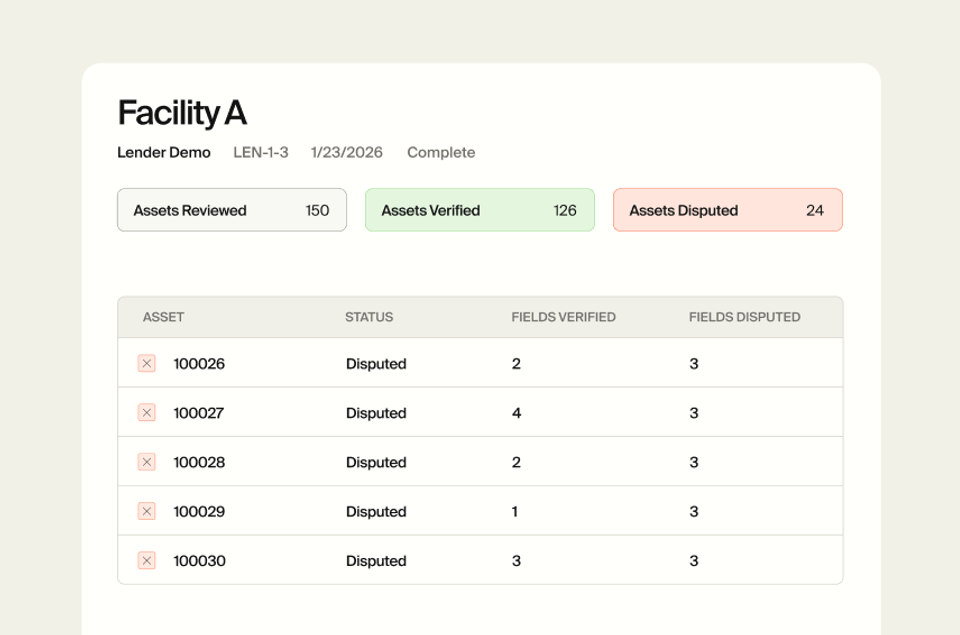Click fields verified value 1 for asset 100029

pos(515,512)
